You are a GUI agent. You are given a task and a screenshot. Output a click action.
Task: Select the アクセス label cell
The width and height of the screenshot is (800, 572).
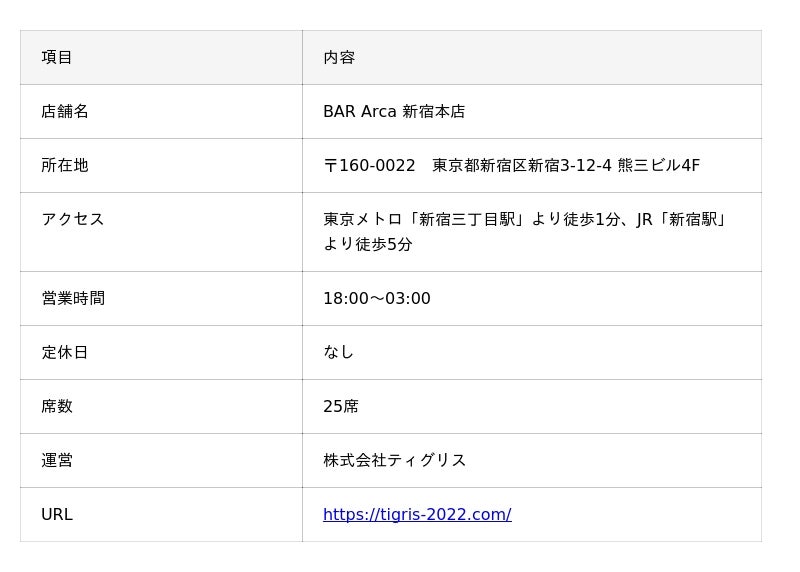point(161,232)
